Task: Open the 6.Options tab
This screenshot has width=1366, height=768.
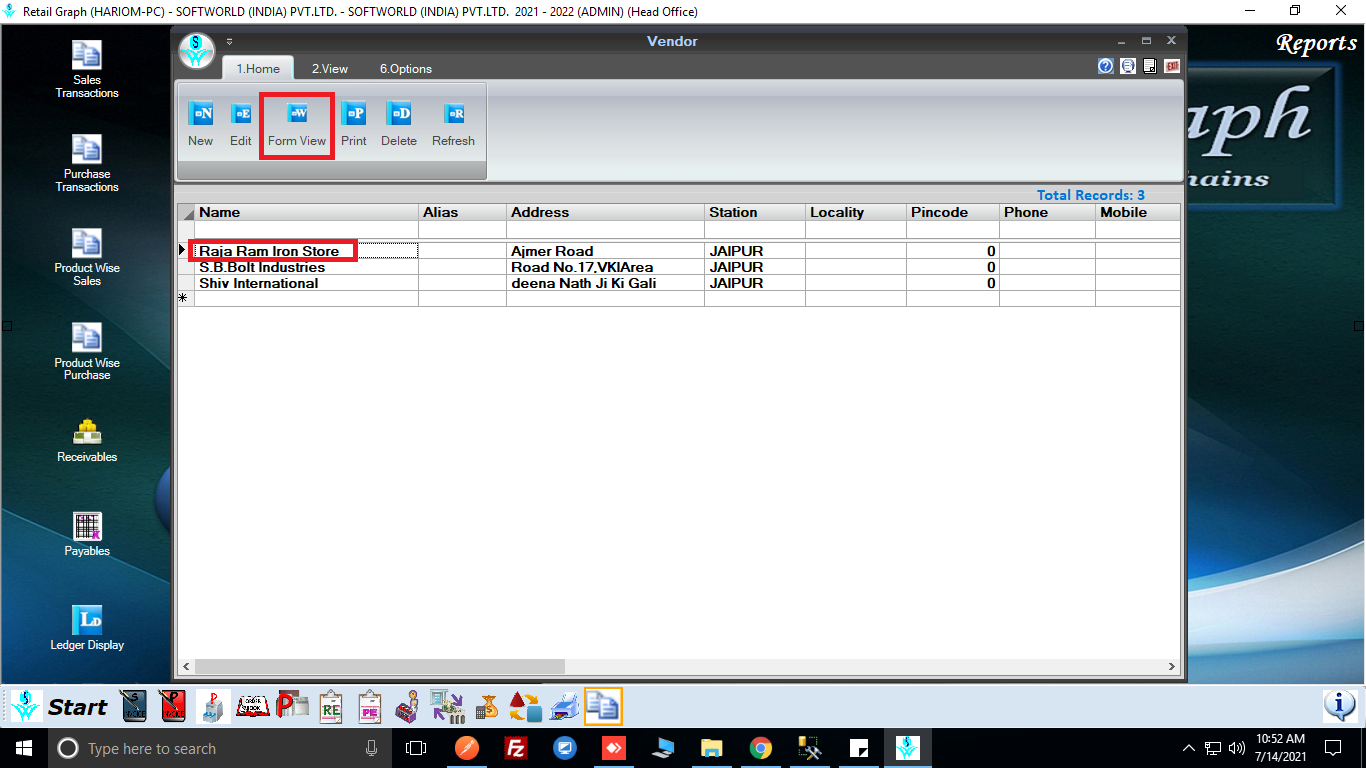Action: [405, 69]
